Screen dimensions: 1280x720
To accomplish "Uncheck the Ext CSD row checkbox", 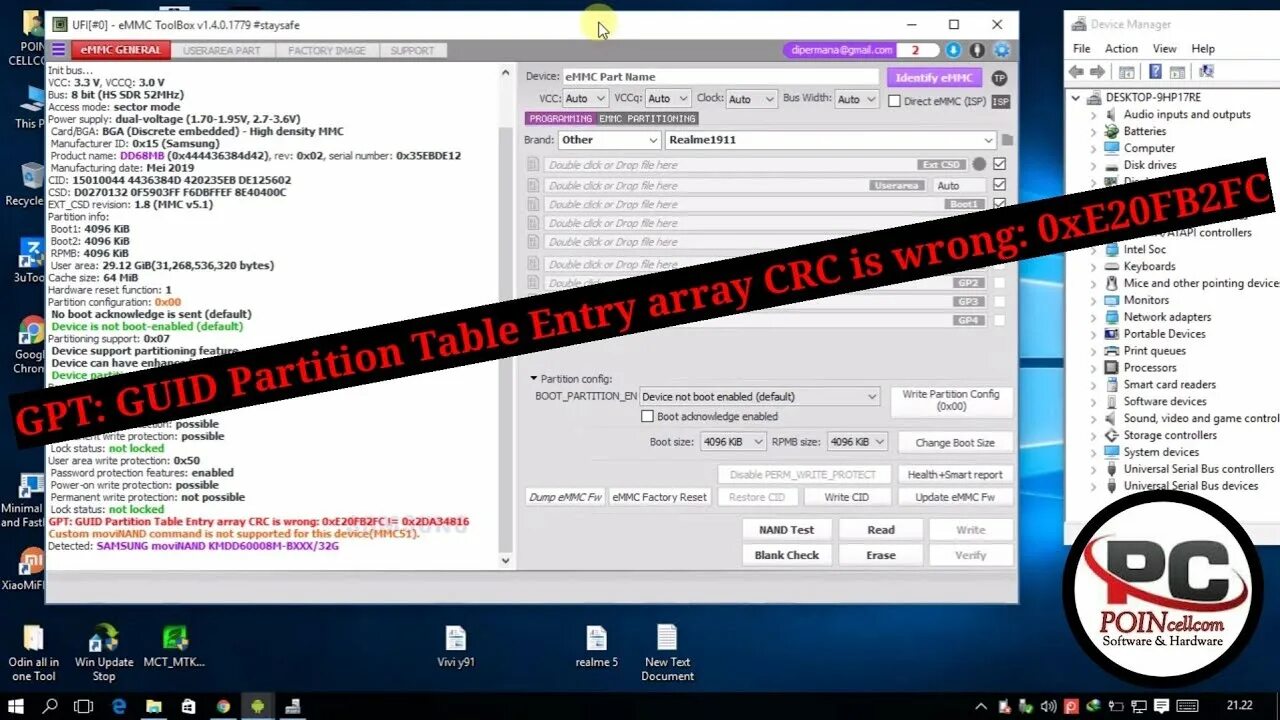I will [999, 164].
